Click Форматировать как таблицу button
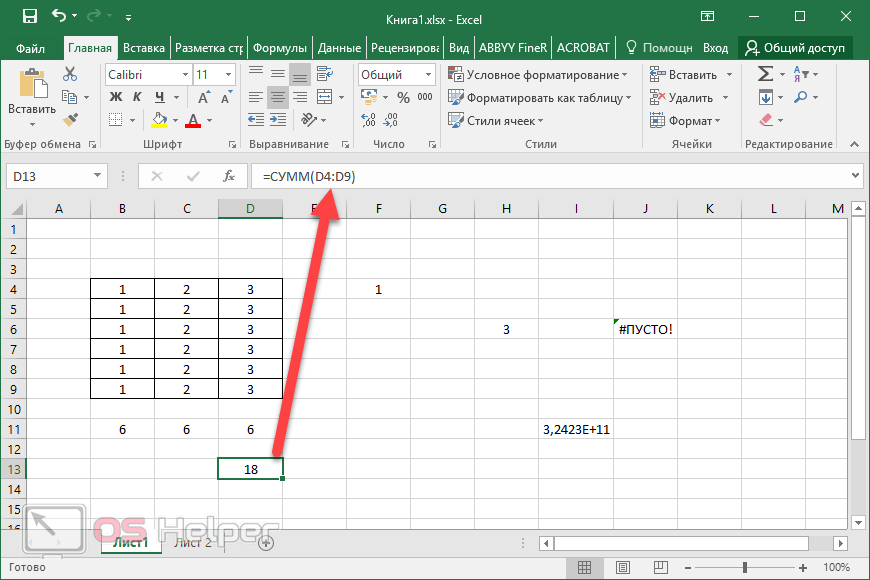This screenshot has height=580, width=870. pyautogui.click(x=539, y=98)
